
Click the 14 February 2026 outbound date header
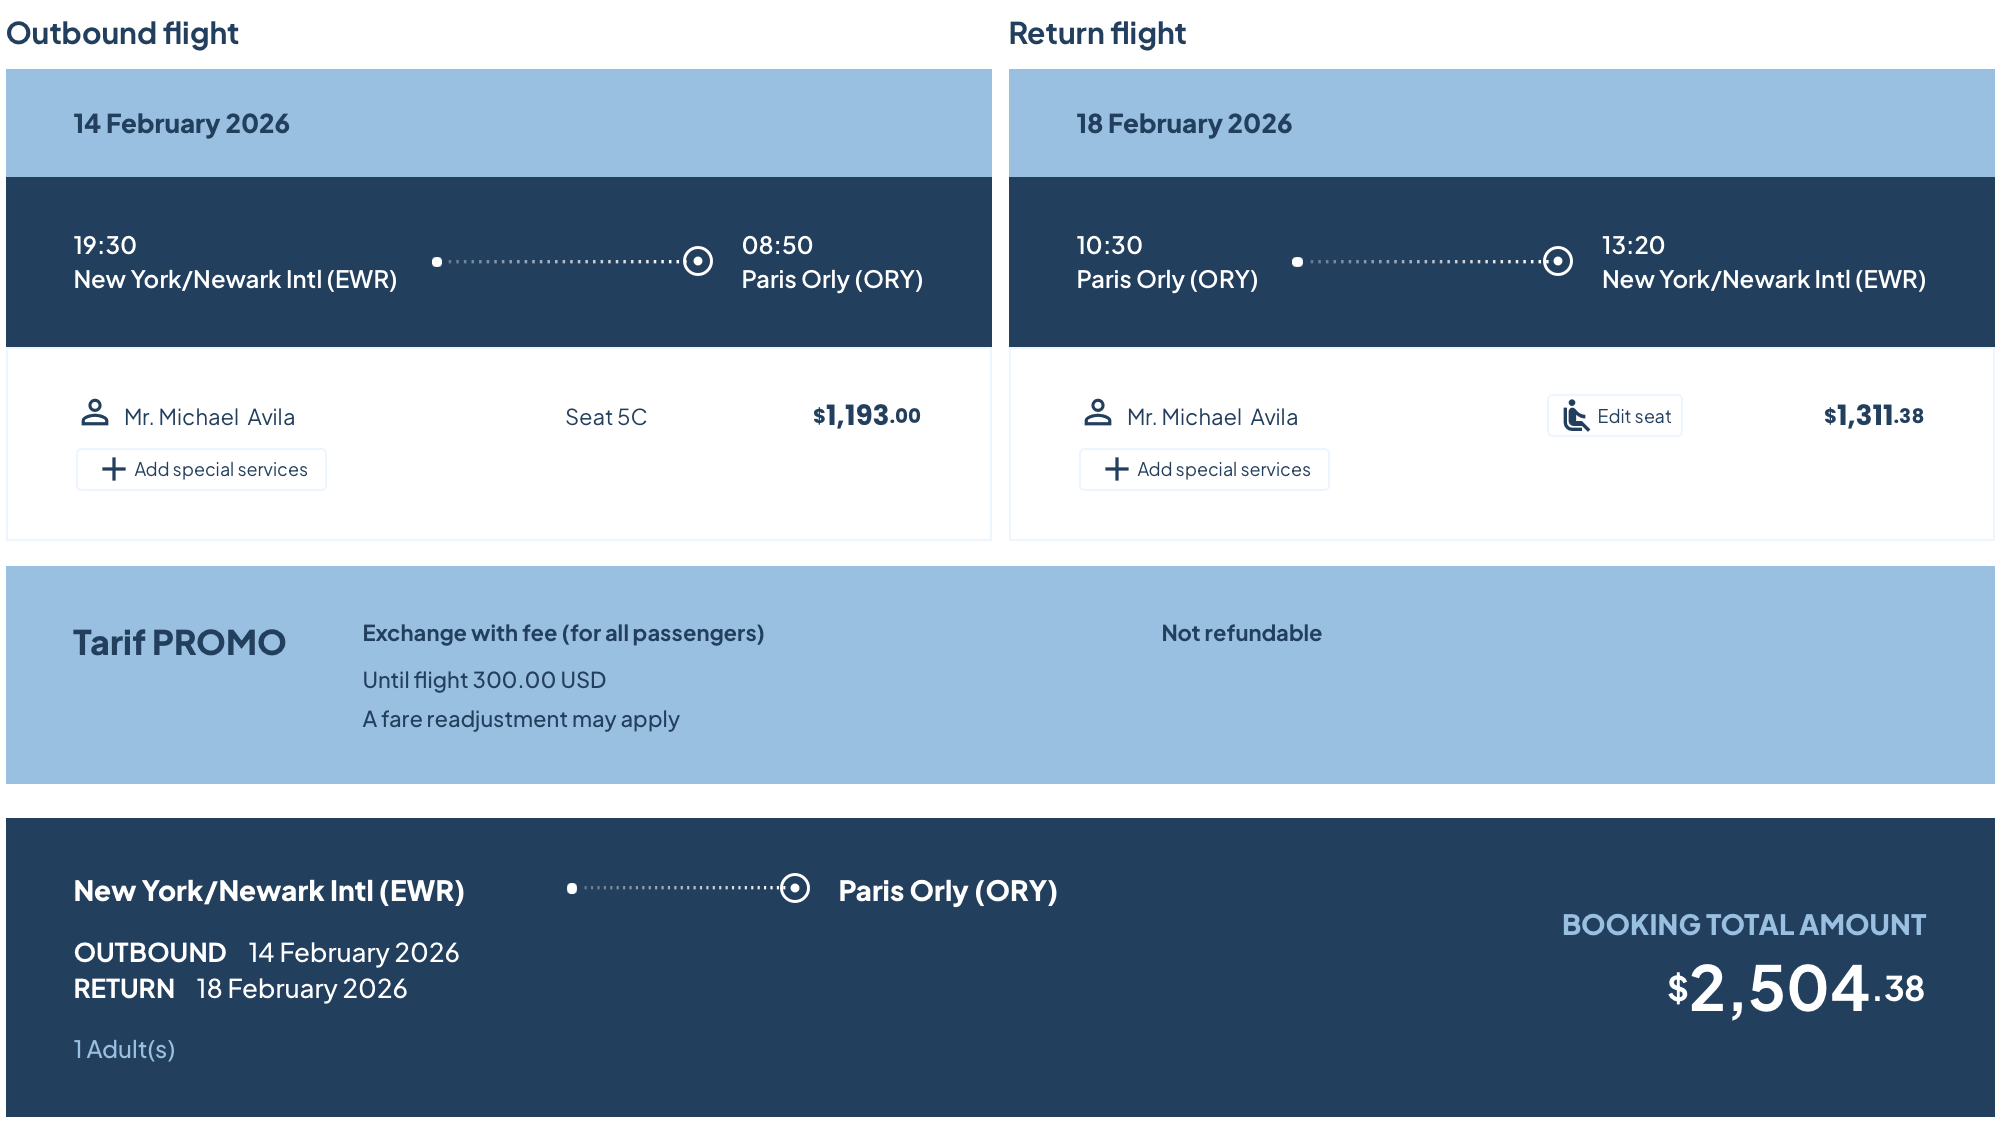coord(182,124)
